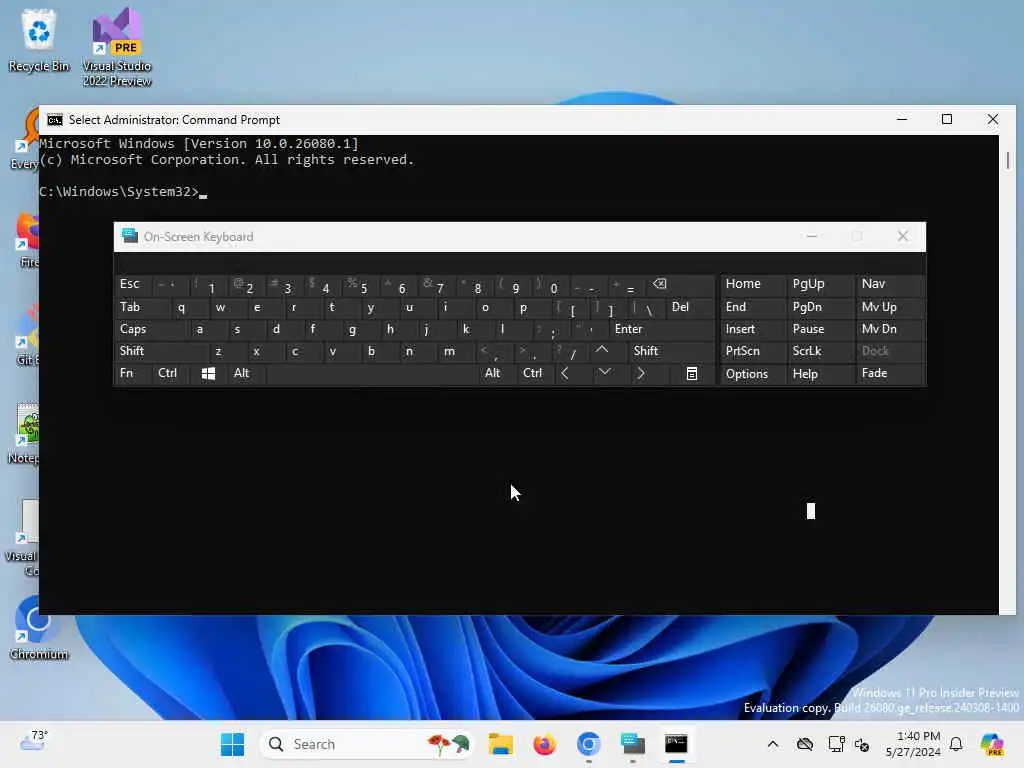Toggle the Caps key on On-Screen Keyboard

point(150,329)
